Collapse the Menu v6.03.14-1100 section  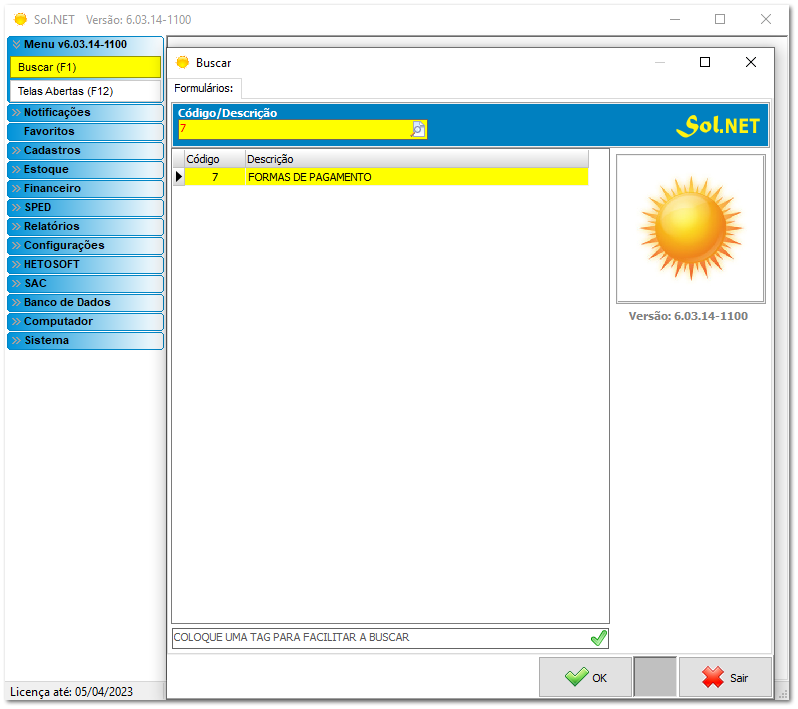86,44
